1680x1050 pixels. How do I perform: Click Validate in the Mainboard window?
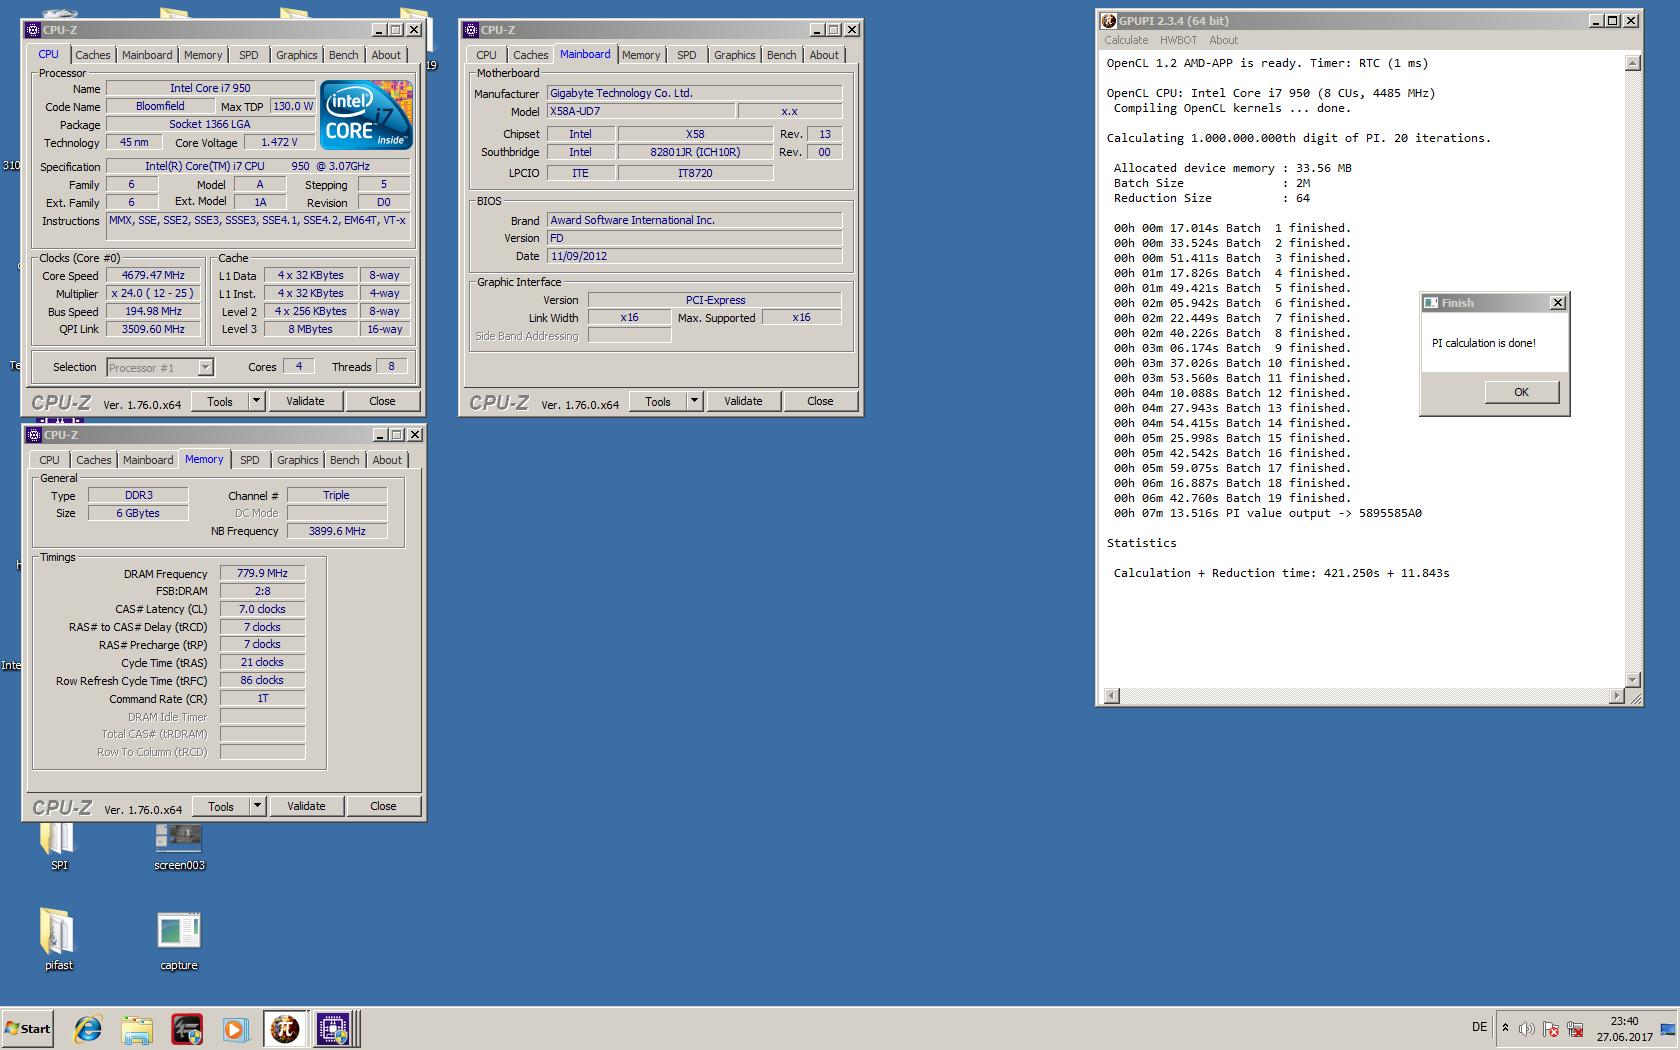click(x=743, y=401)
